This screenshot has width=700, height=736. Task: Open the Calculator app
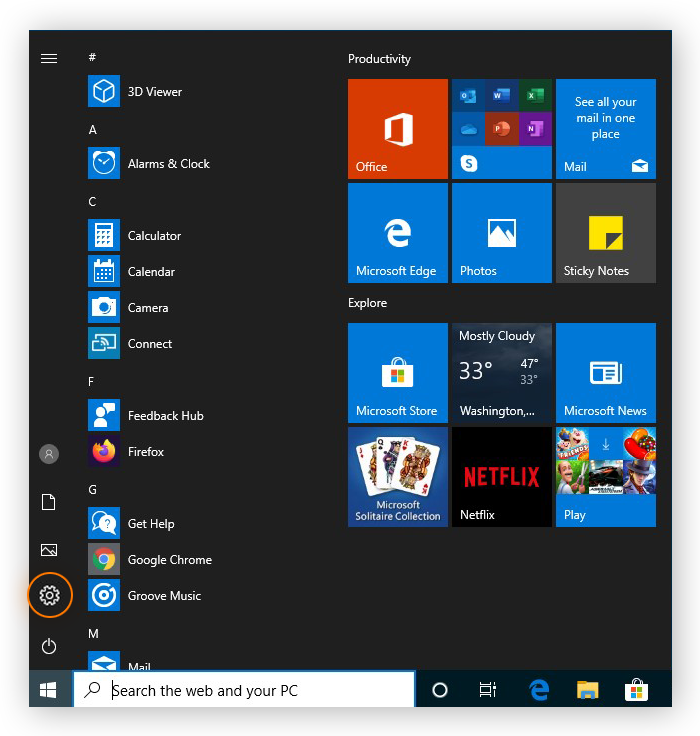(x=154, y=236)
